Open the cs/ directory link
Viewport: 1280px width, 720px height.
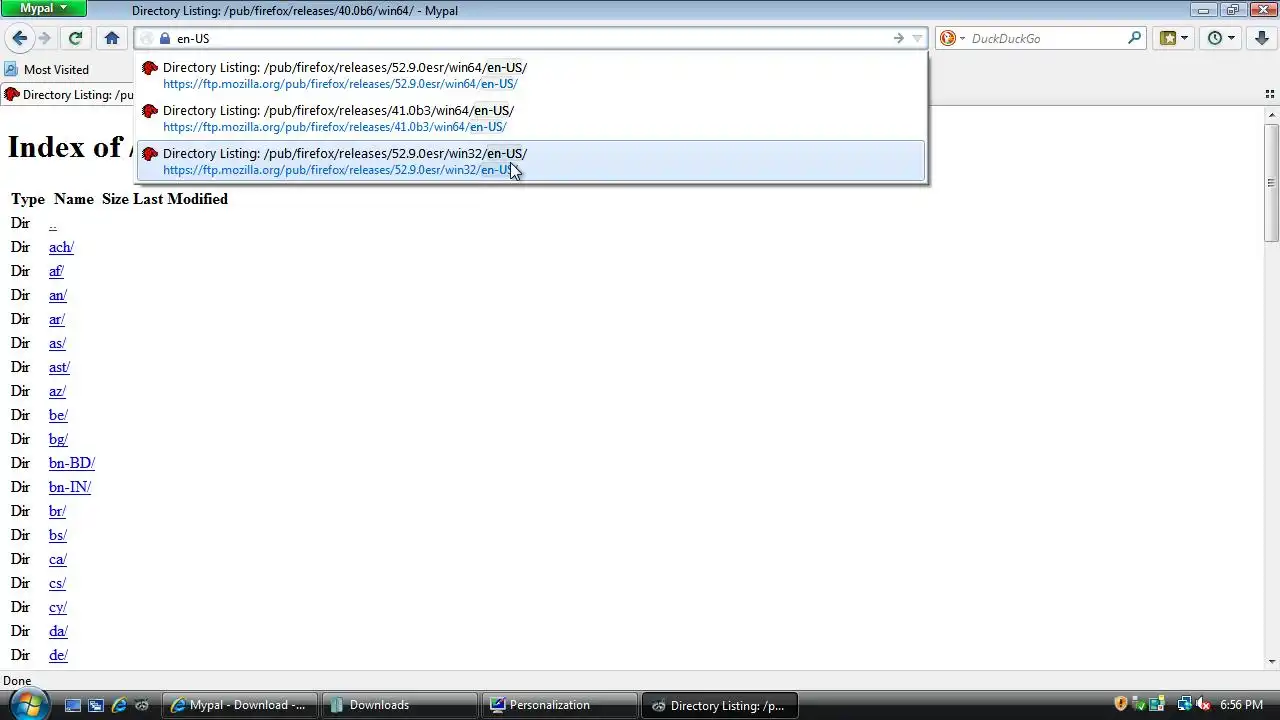tap(57, 583)
